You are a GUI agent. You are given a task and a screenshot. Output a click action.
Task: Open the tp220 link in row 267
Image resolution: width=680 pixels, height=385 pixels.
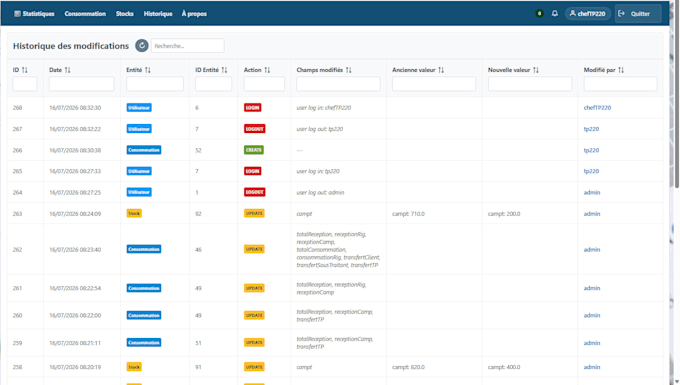(591, 129)
